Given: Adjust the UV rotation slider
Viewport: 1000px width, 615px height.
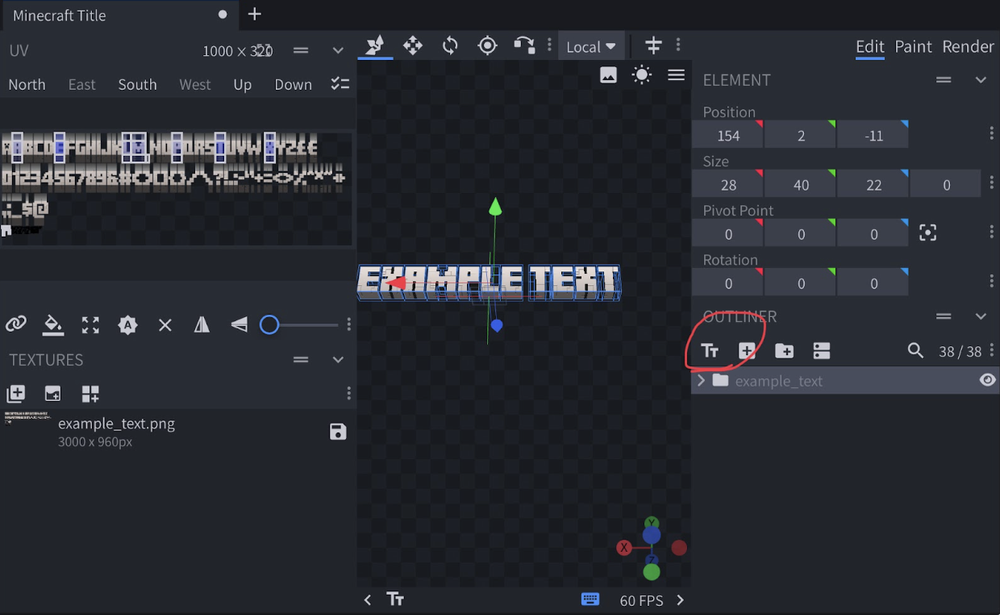Looking at the screenshot, I should tap(298, 325).
